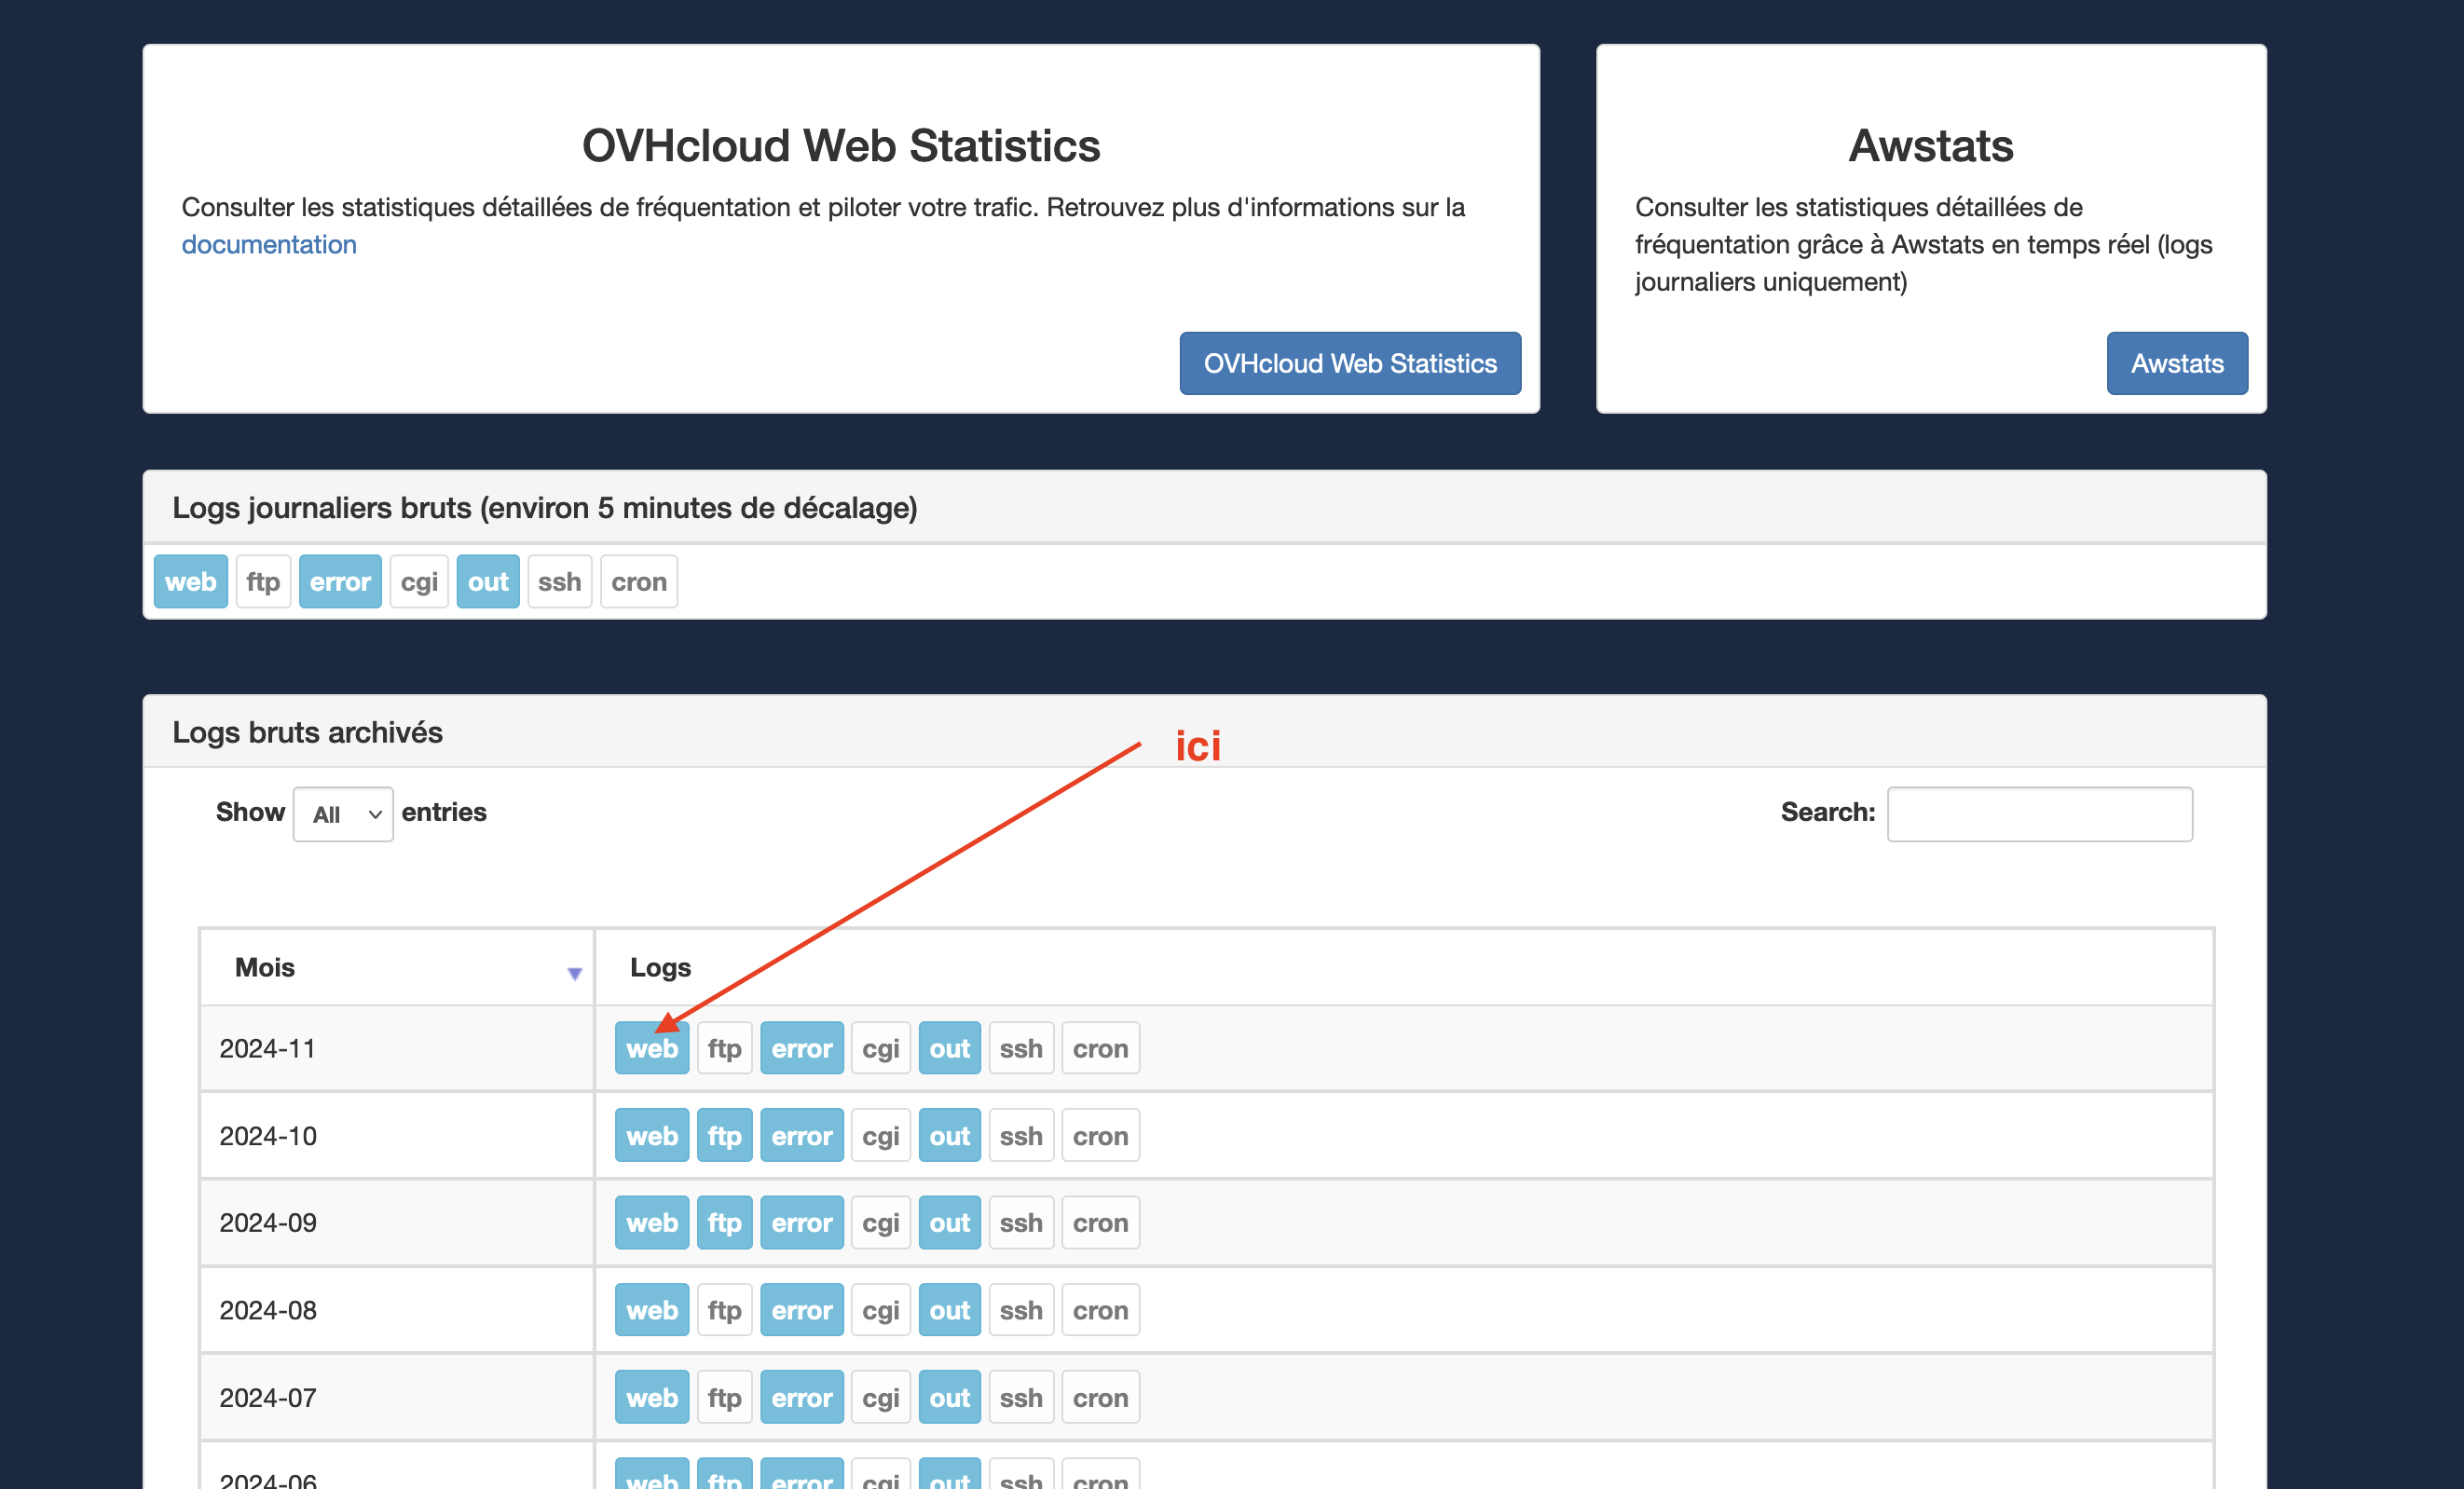The image size is (2464, 1489).
Task: Open web logs for 2024-11
Action: pyautogui.click(x=651, y=1048)
